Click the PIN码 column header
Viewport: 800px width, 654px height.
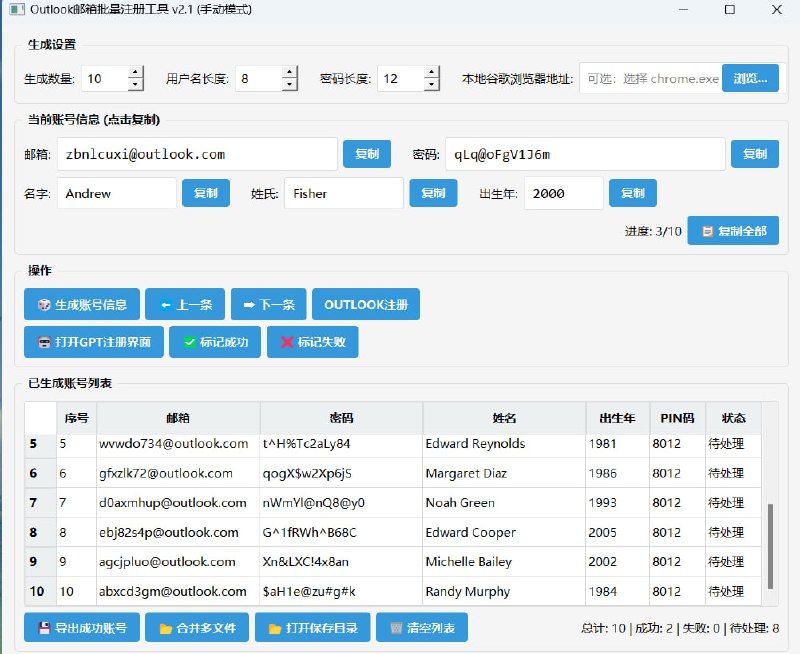tap(678, 418)
